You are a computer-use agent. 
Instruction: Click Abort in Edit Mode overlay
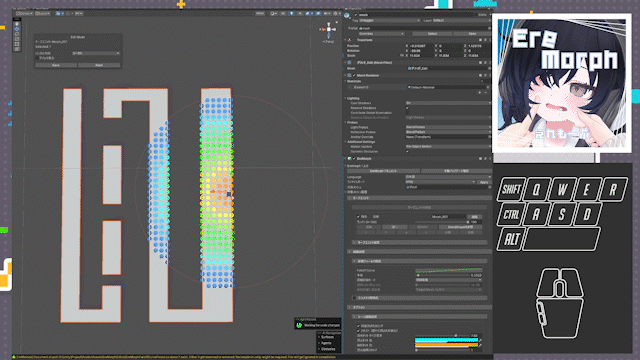point(99,65)
